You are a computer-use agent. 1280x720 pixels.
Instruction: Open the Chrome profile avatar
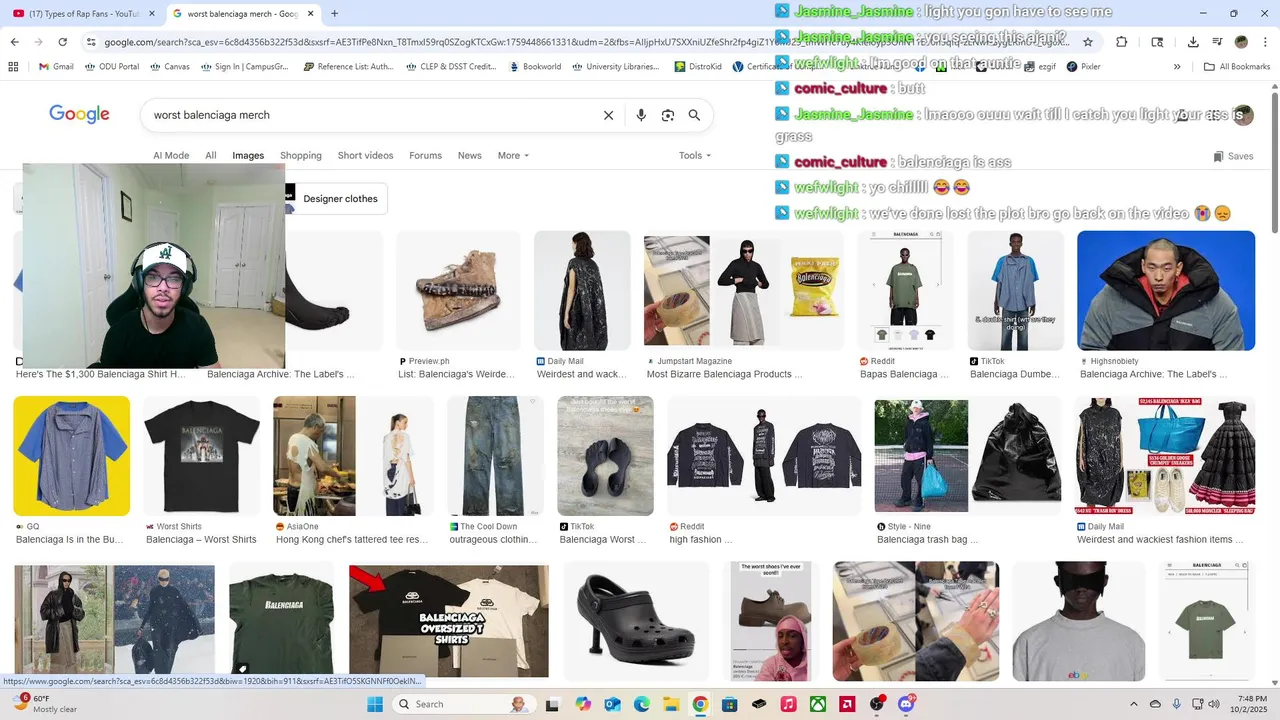point(1241,42)
